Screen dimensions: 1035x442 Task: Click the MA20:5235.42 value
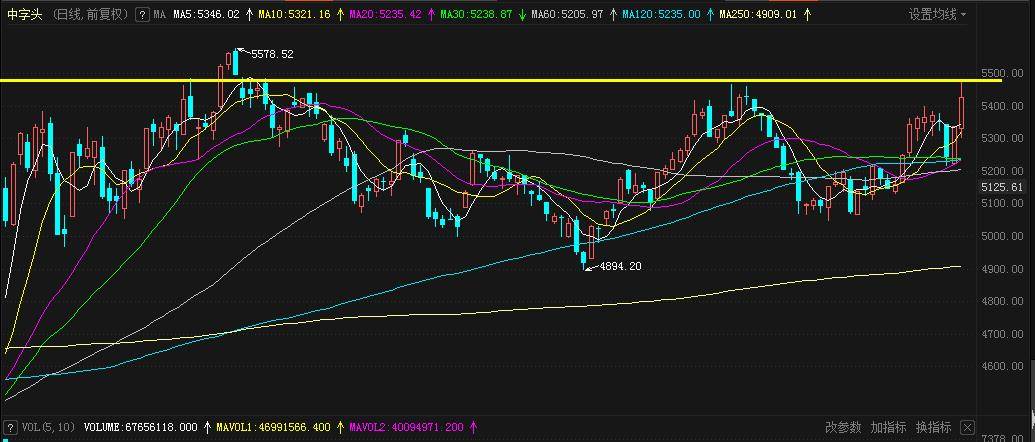[385, 15]
